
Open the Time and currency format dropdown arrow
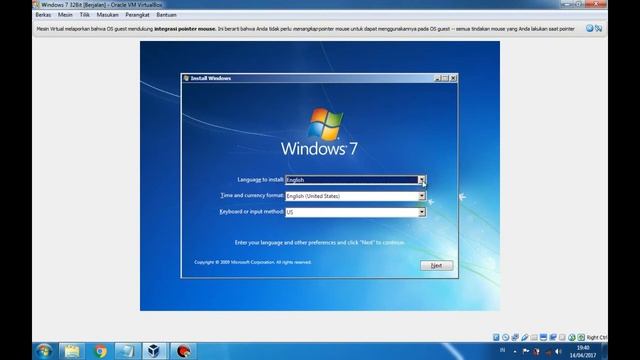(422, 196)
